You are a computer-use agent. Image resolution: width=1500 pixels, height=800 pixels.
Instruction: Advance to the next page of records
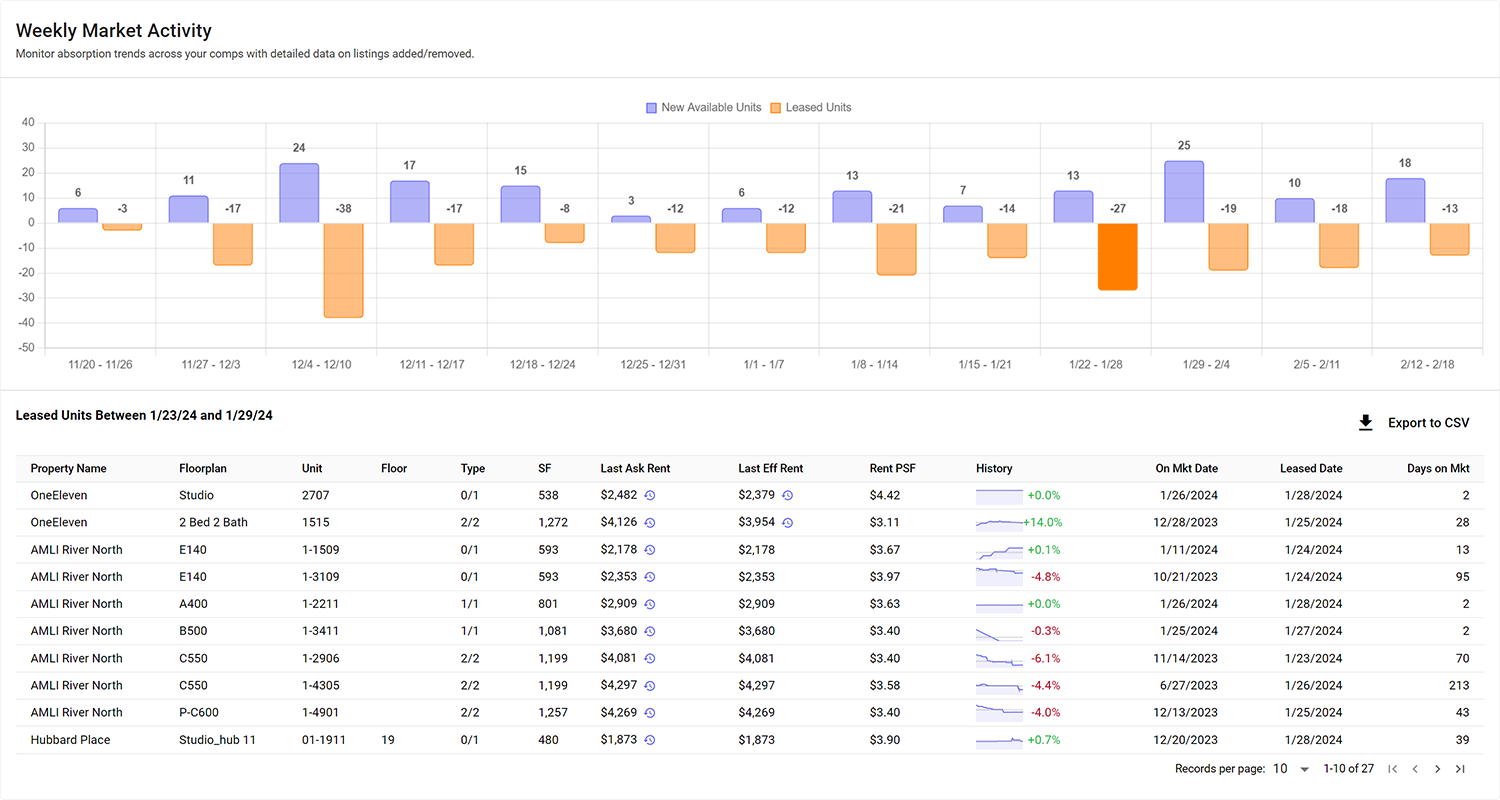(x=1437, y=769)
